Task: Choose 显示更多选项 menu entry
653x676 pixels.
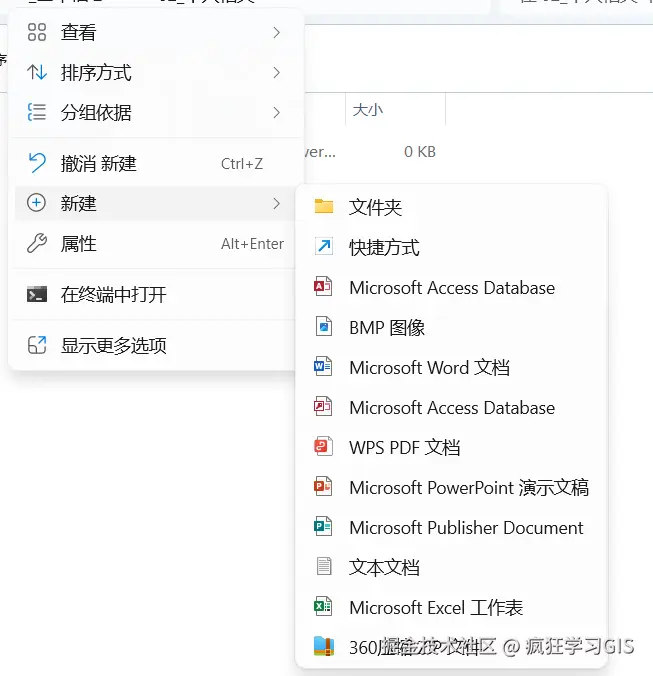Action: coord(155,345)
